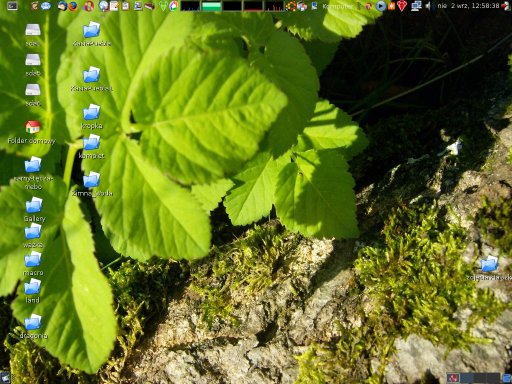Switch to the first workspace in the switcher
This screenshot has height=384, width=512.
(x=453, y=378)
